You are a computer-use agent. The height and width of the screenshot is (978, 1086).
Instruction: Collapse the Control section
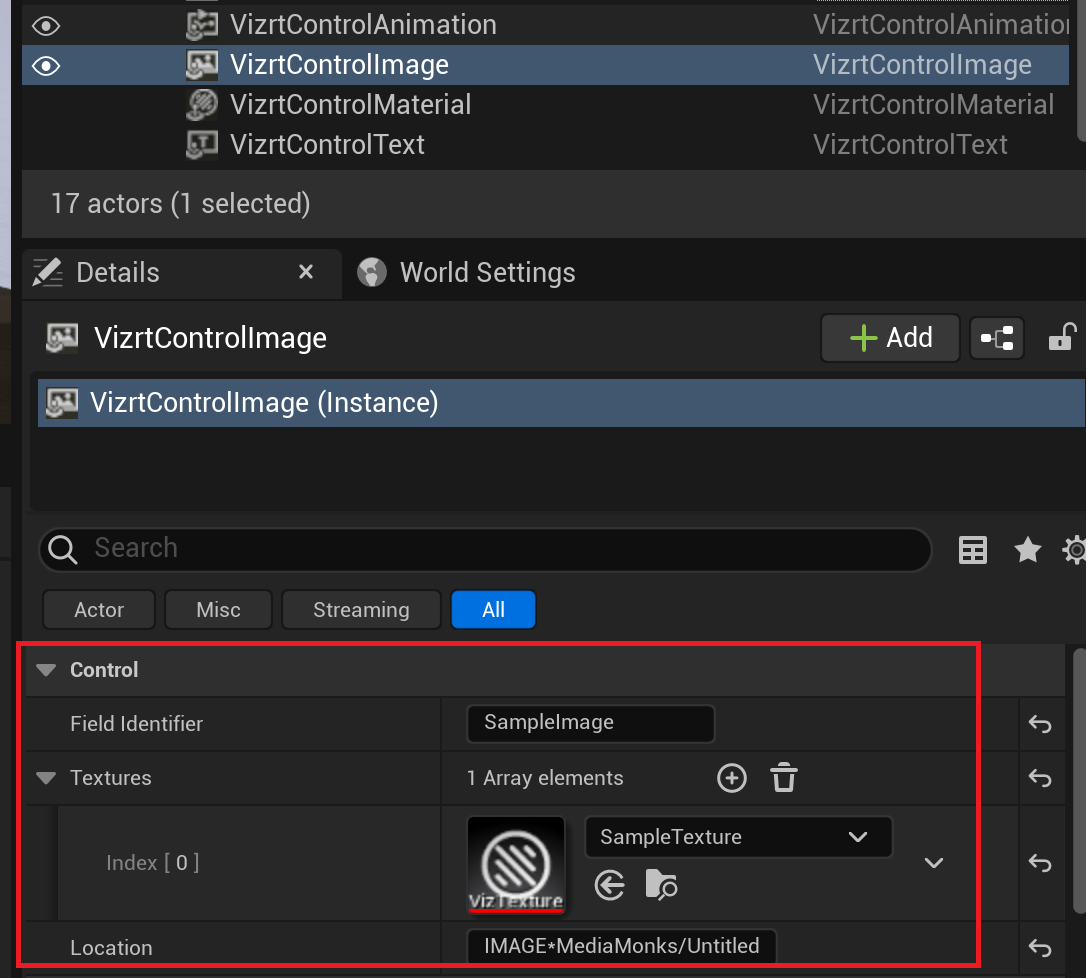[x=46, y=670]
